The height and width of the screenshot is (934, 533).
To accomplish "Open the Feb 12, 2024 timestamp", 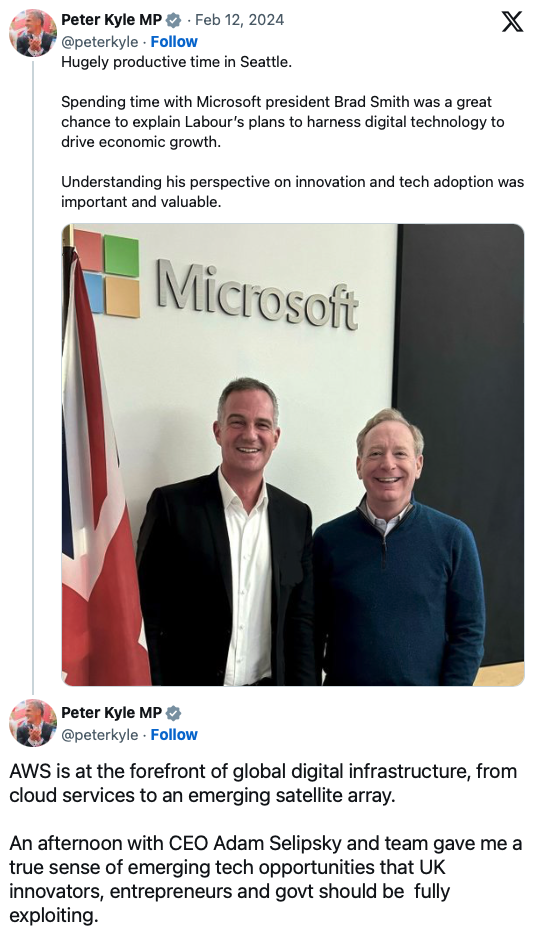I will [239, 20].
